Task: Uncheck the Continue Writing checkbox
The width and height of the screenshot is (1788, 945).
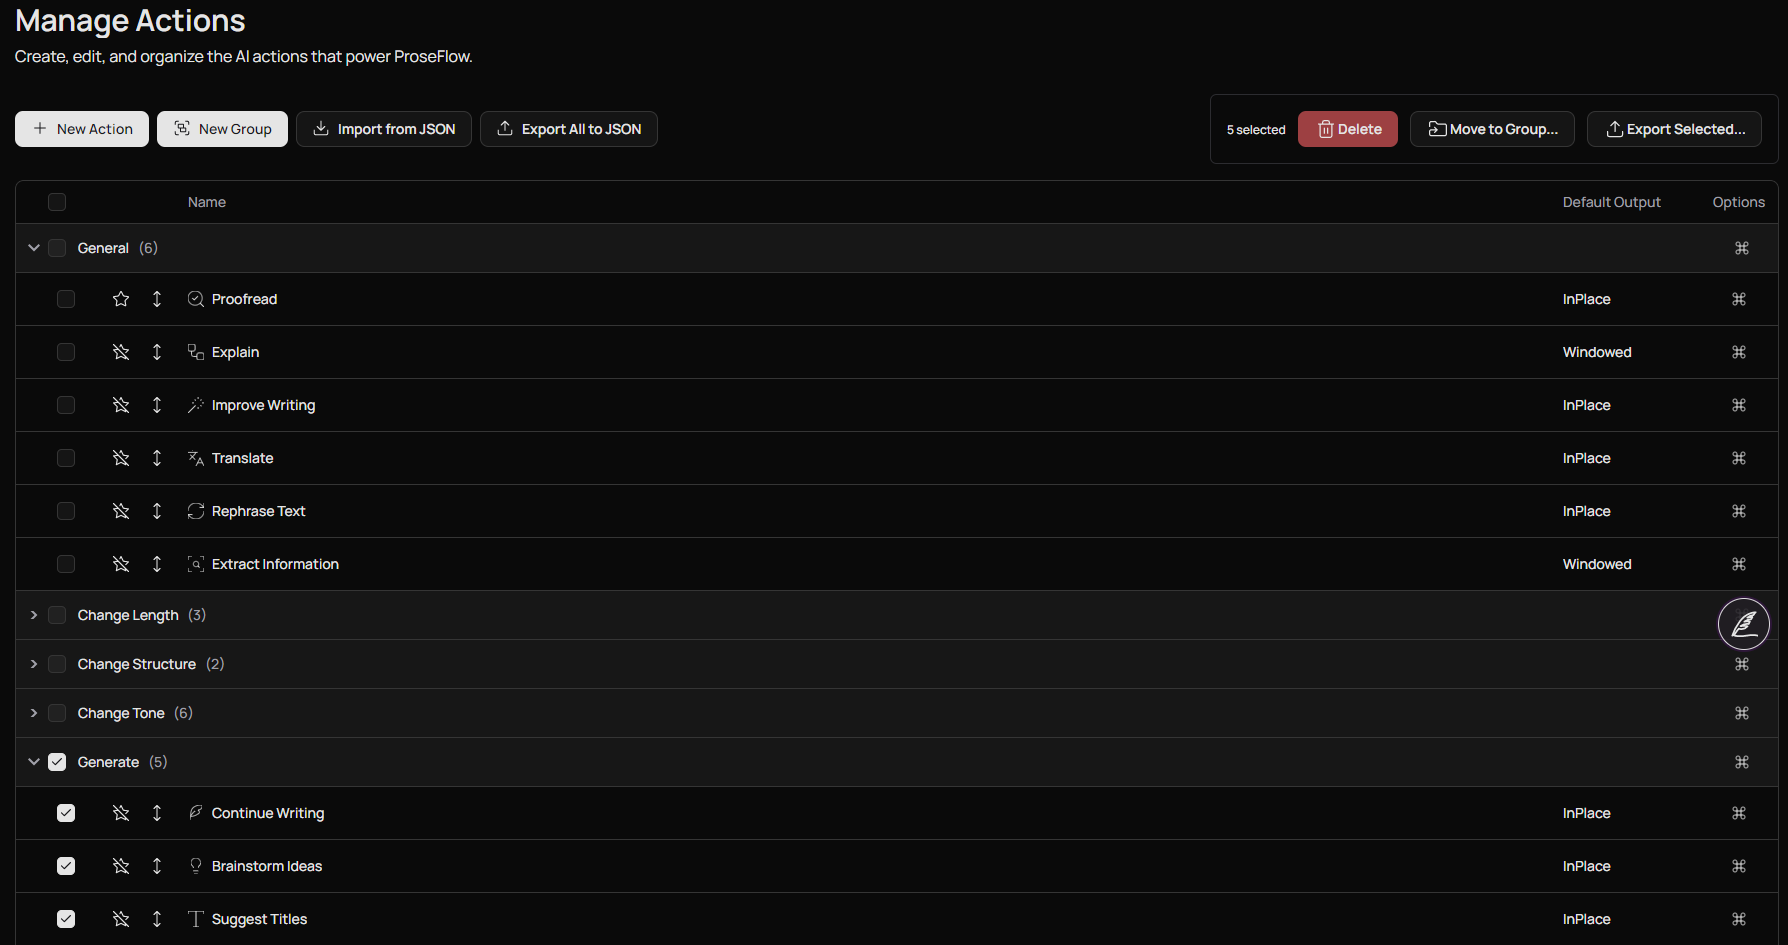Action: coord(66,813)
